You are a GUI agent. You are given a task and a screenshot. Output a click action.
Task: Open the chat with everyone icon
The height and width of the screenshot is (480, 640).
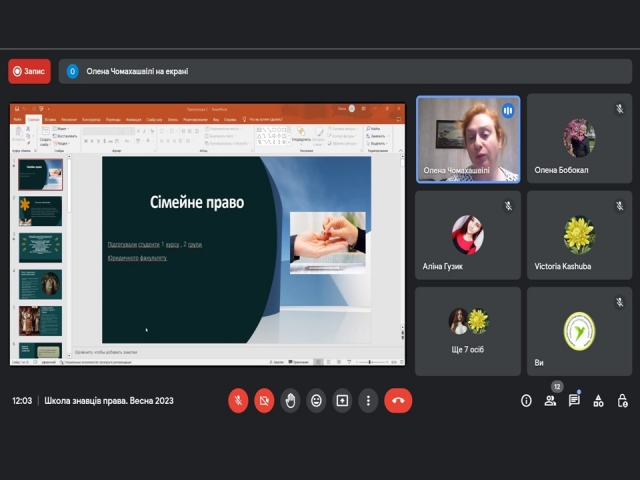[574, 401]
